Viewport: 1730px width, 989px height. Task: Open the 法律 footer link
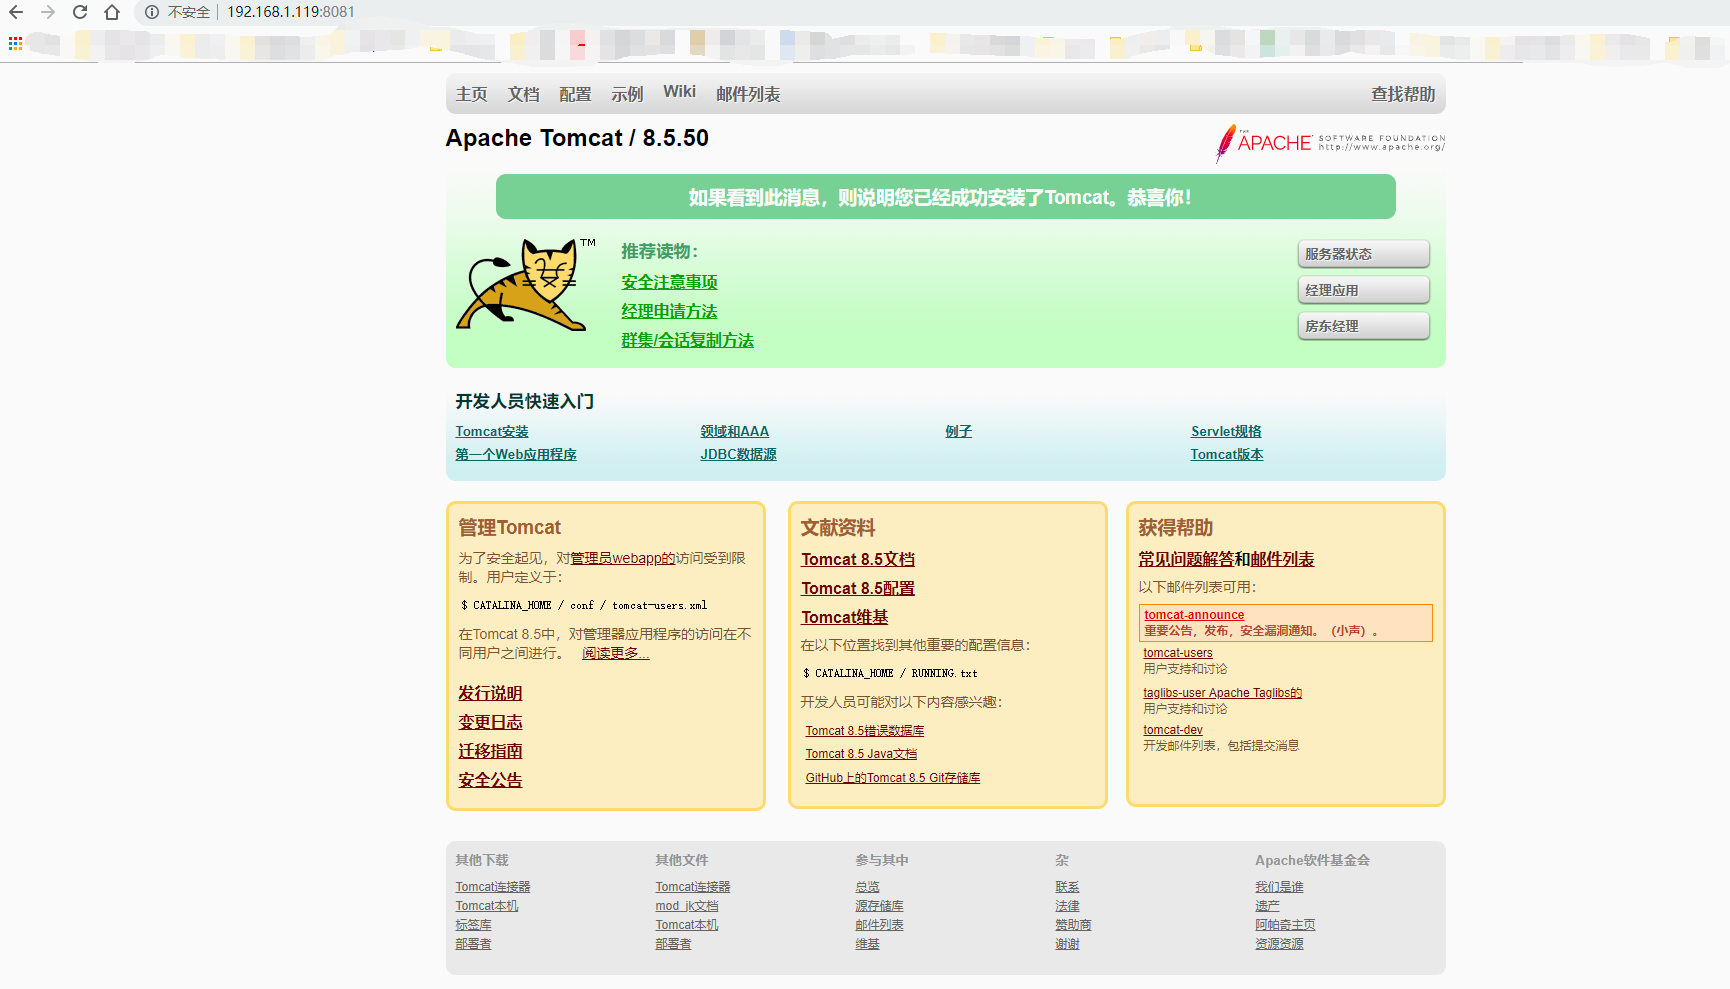tap(1067, 906)
